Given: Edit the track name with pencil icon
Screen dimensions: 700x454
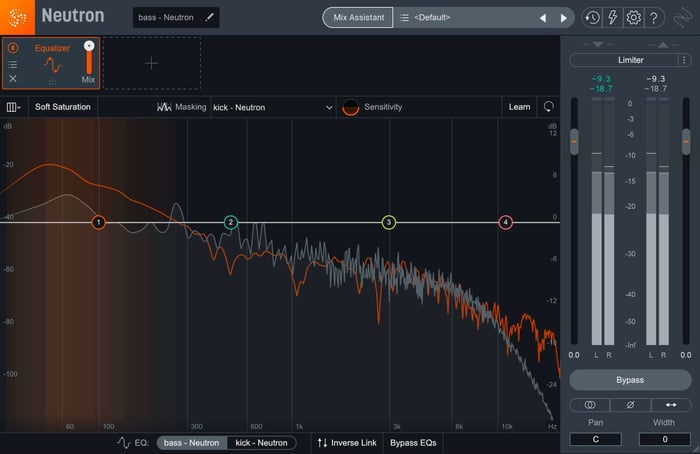Looking at the screenshot, I should point(209,17).
